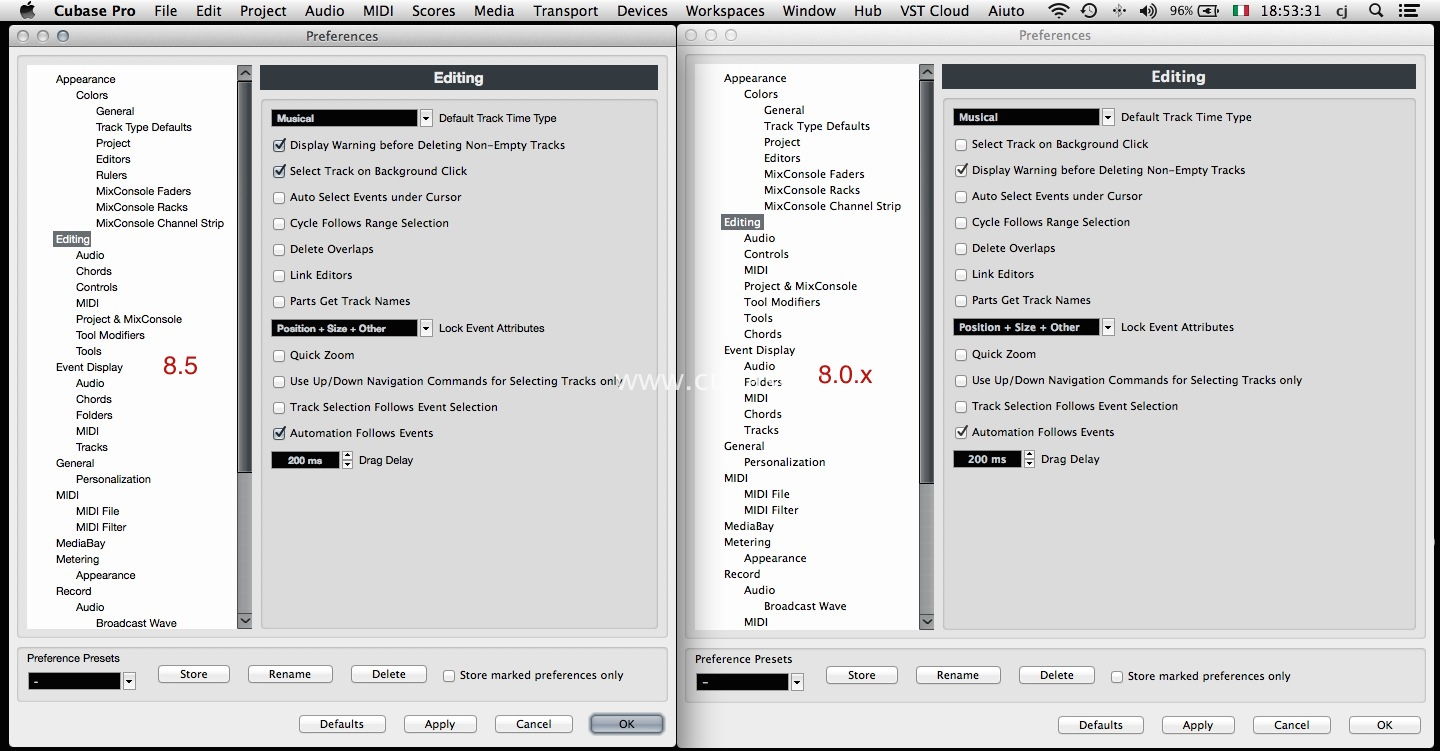Uncheck Select Track on Background Click in left window
The image size is (1440, 751).
[280, 171]
